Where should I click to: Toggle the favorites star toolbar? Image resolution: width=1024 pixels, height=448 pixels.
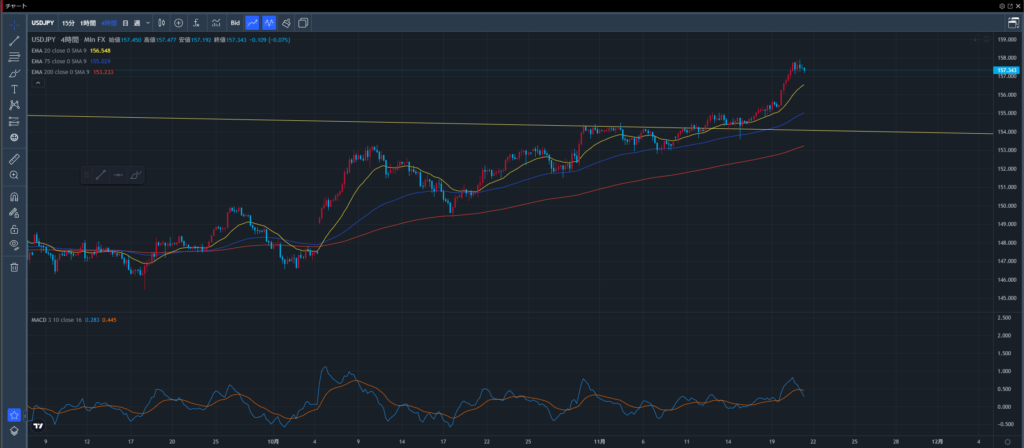click(14, 414)
